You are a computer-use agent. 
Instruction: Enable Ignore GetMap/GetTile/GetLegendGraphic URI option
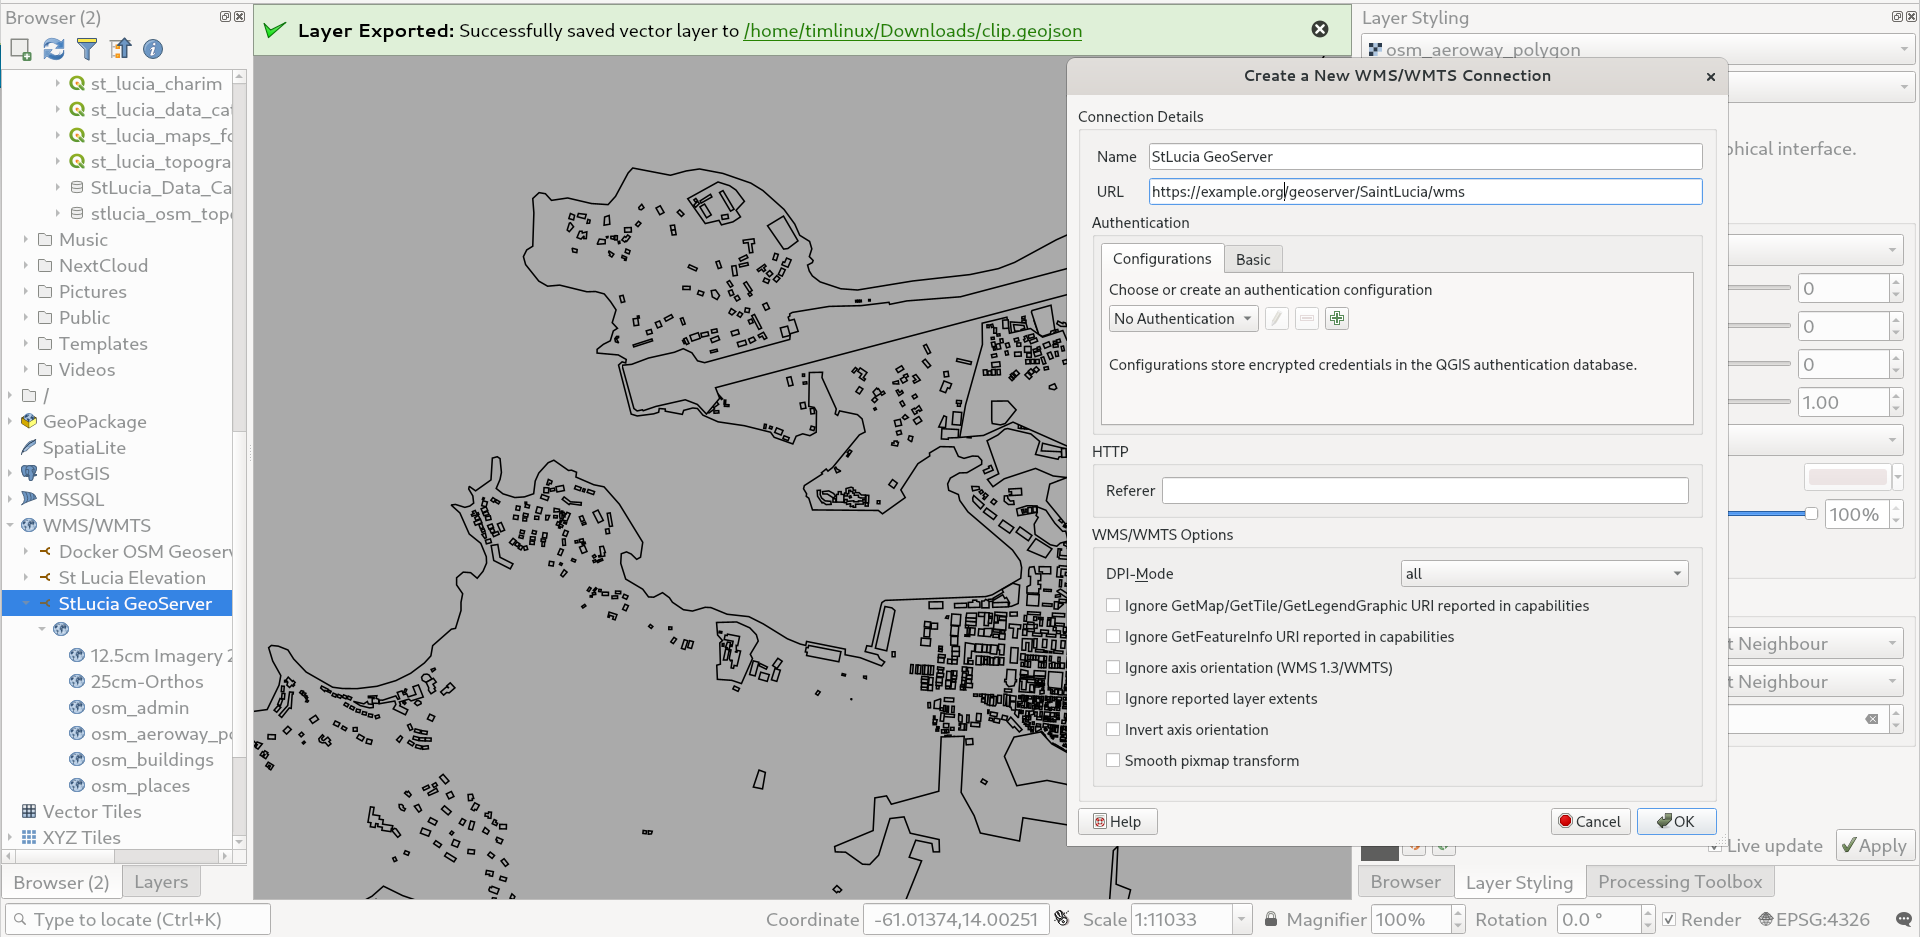point(1113,605)
